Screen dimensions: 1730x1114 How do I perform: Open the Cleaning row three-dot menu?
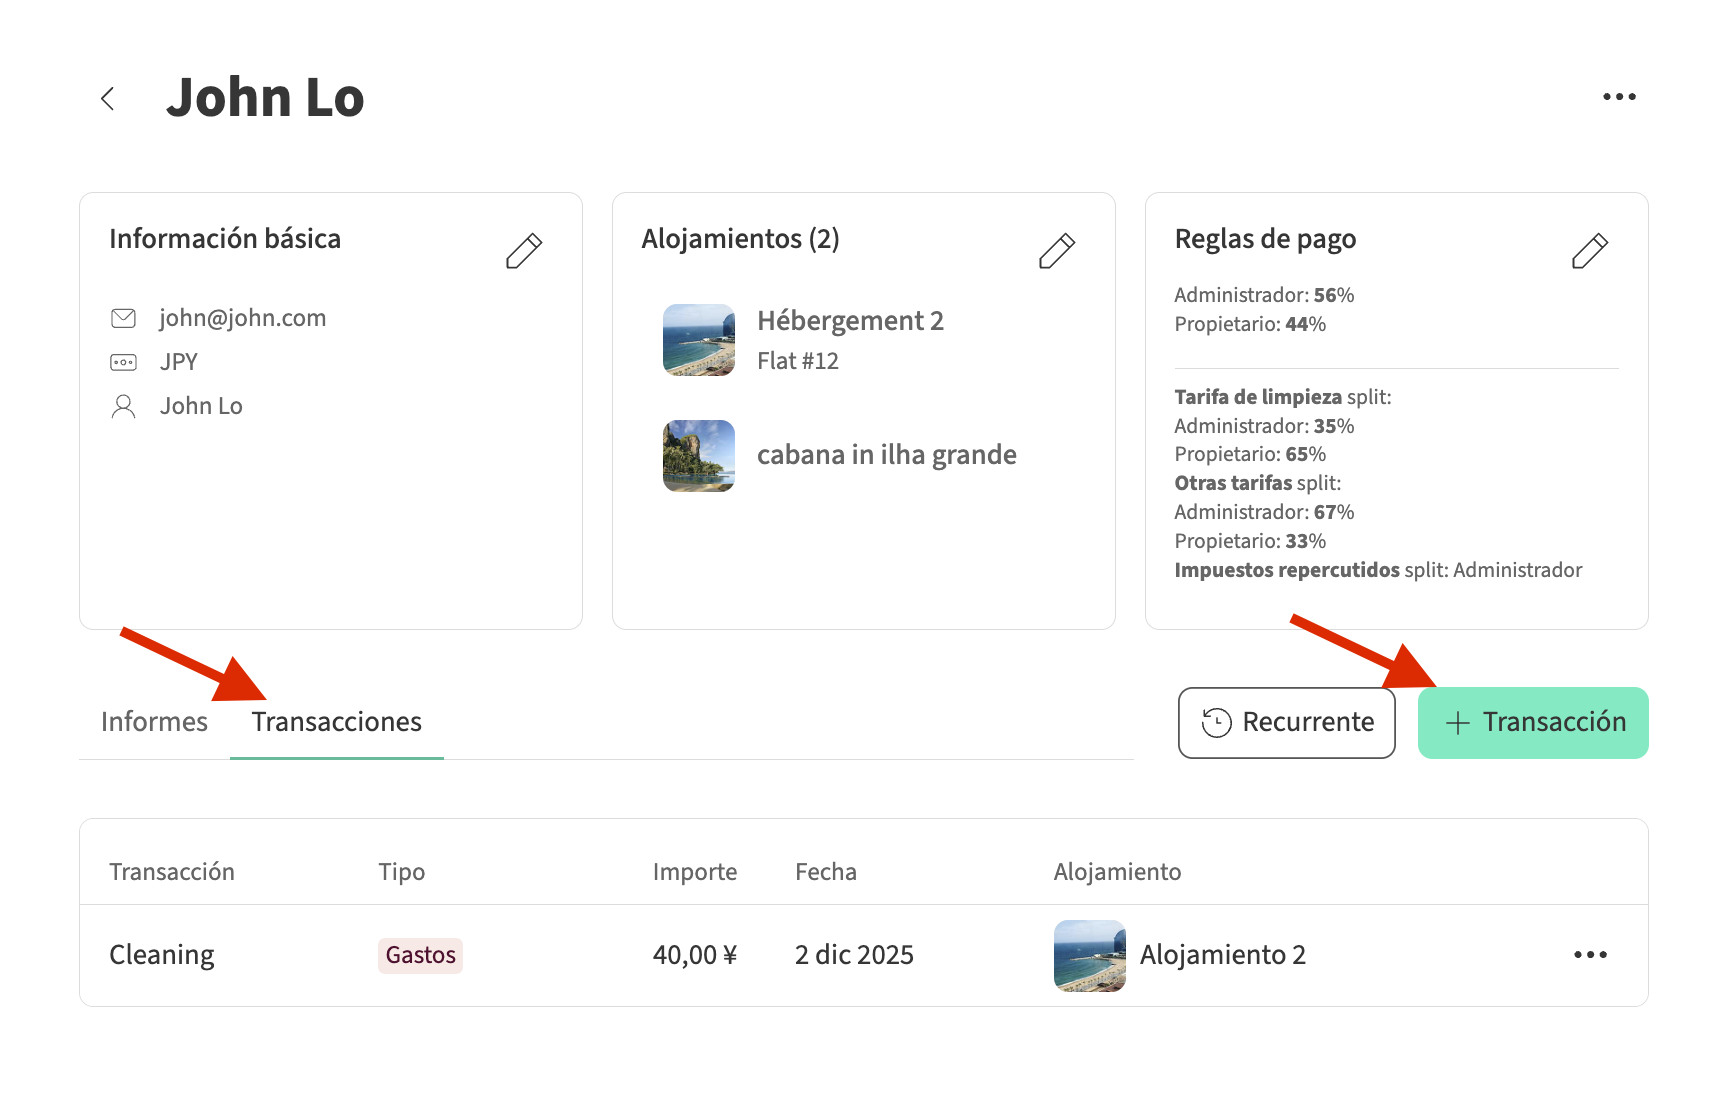click(1589, 955)
